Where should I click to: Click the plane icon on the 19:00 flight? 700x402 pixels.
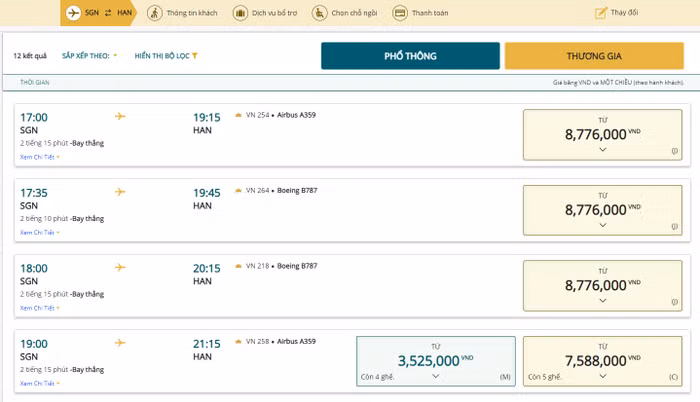point(120,342)
